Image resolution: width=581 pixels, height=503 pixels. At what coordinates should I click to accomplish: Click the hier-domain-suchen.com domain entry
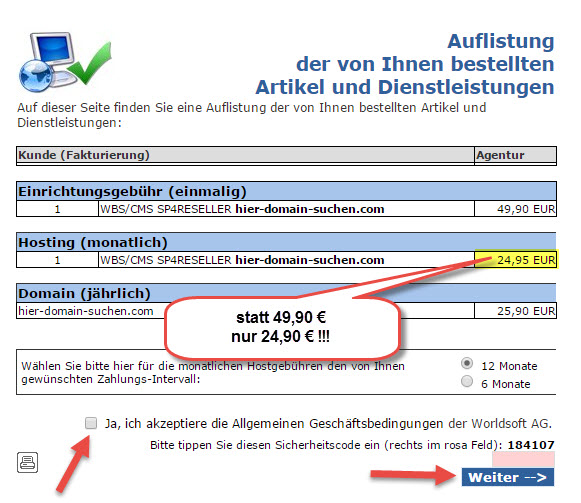(x=86, y=311)
